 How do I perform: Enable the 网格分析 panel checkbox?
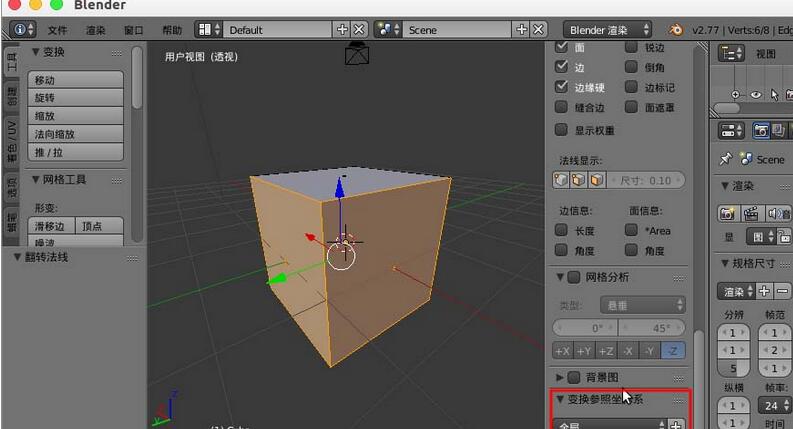[x=574, y=277]
